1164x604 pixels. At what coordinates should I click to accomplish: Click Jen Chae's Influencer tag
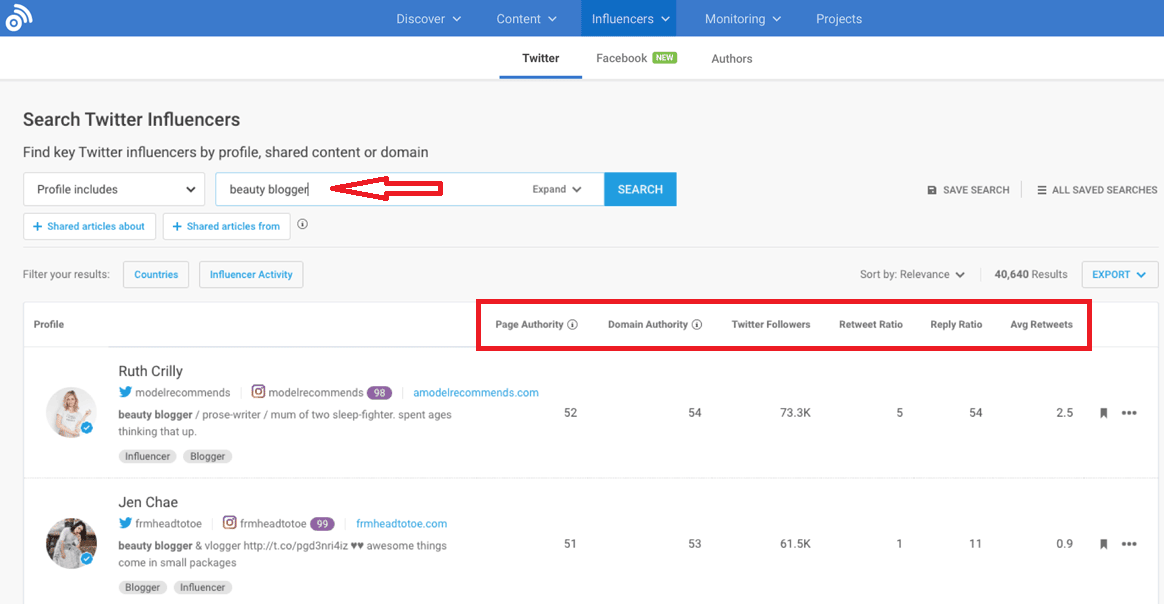(x=202, y=588)
